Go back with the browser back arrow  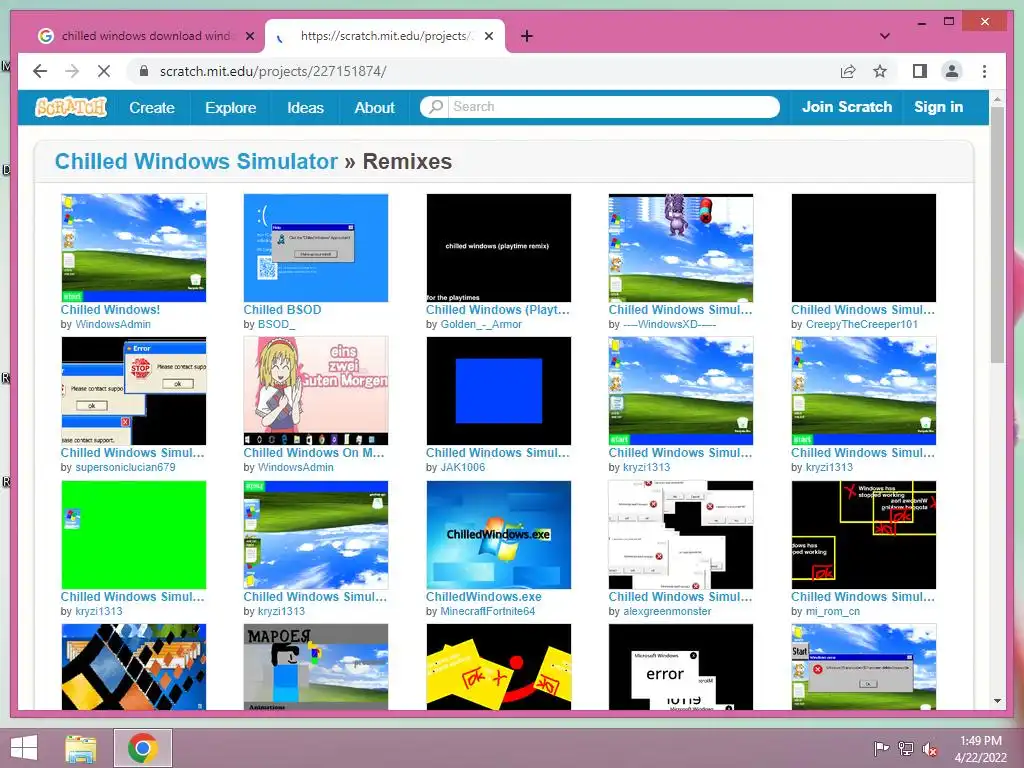tap(40, 71)
